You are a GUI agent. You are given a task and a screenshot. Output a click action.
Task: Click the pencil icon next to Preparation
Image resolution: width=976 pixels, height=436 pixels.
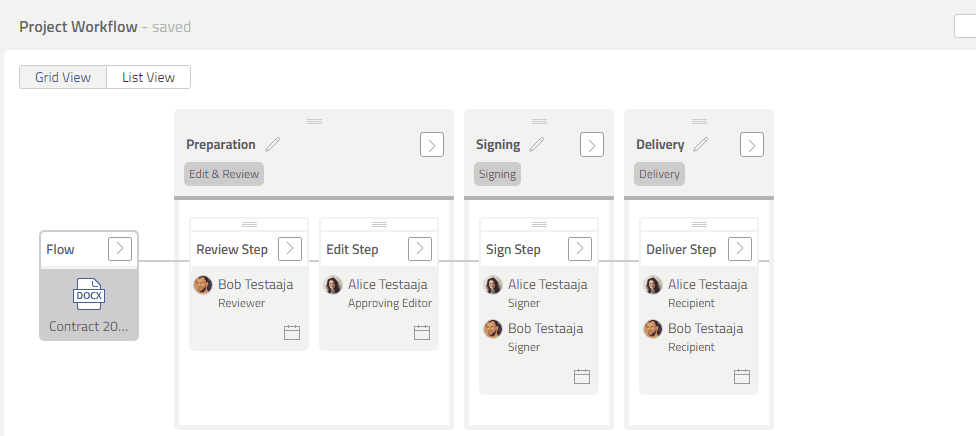click(273, 144)
